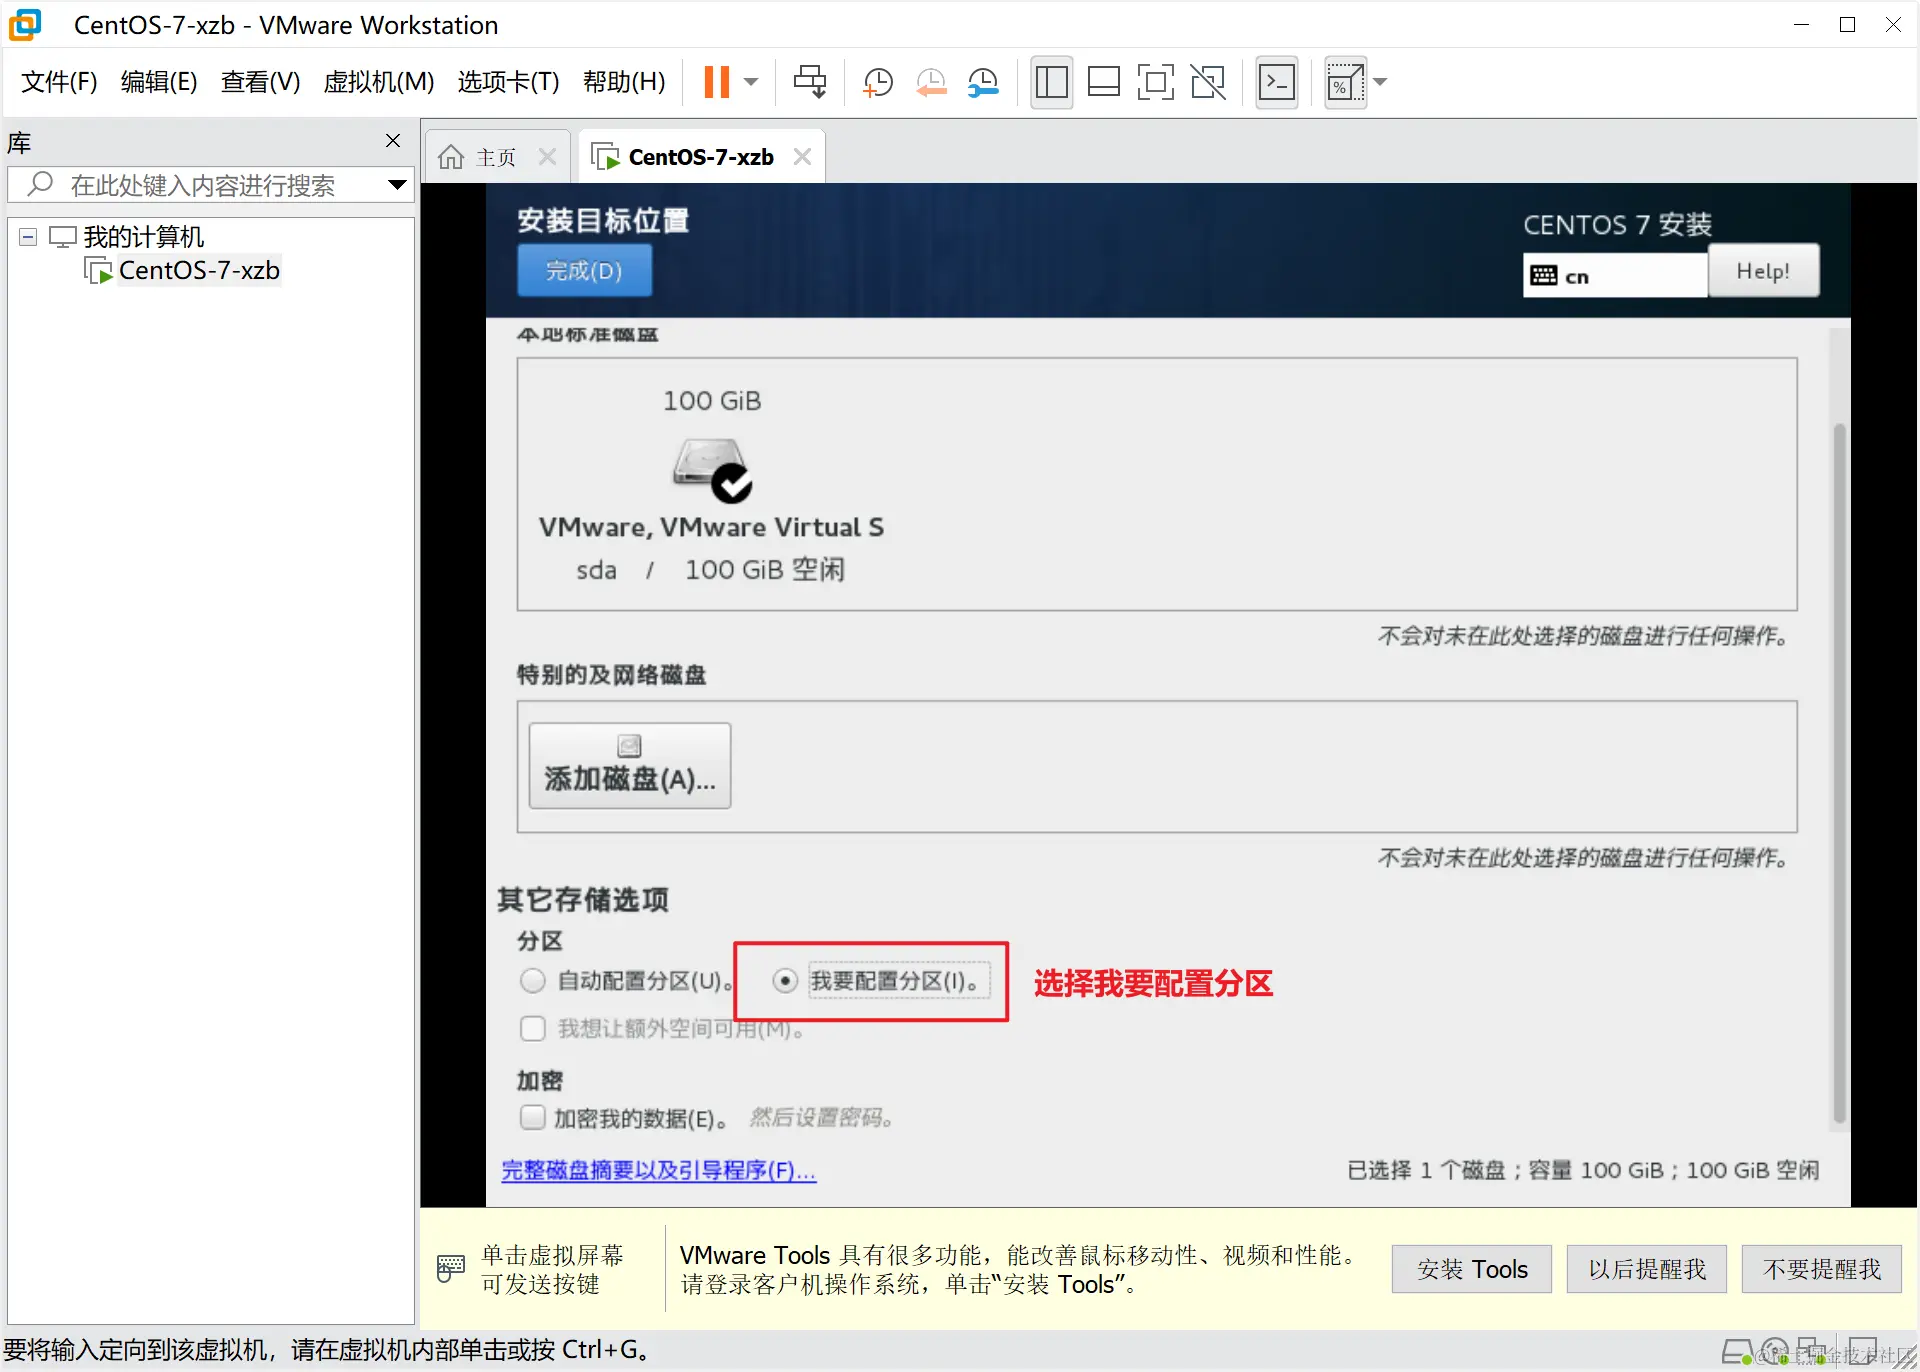Enter full screen mode from toolbar
The image size is (1920, 1372).
1156,82
